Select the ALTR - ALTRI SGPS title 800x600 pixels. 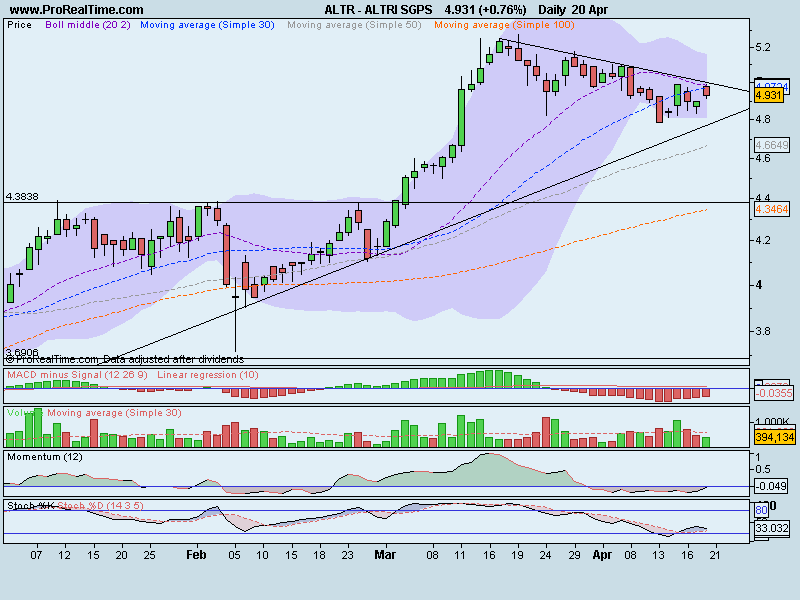pyautogui.click(x=378, y=10)
